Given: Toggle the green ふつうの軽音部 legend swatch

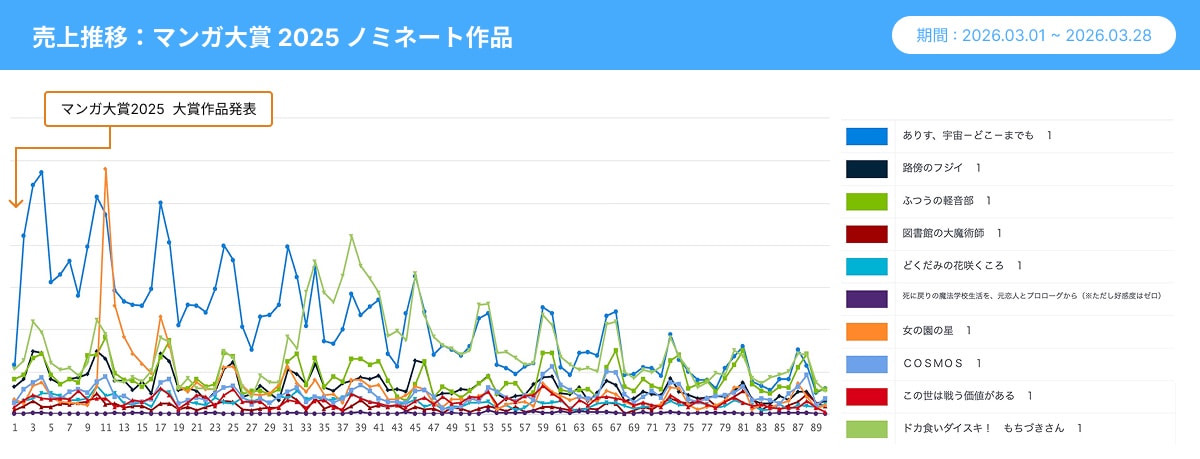Looking at the screenshot, I should pyautogui.click(x=866, y=201).
